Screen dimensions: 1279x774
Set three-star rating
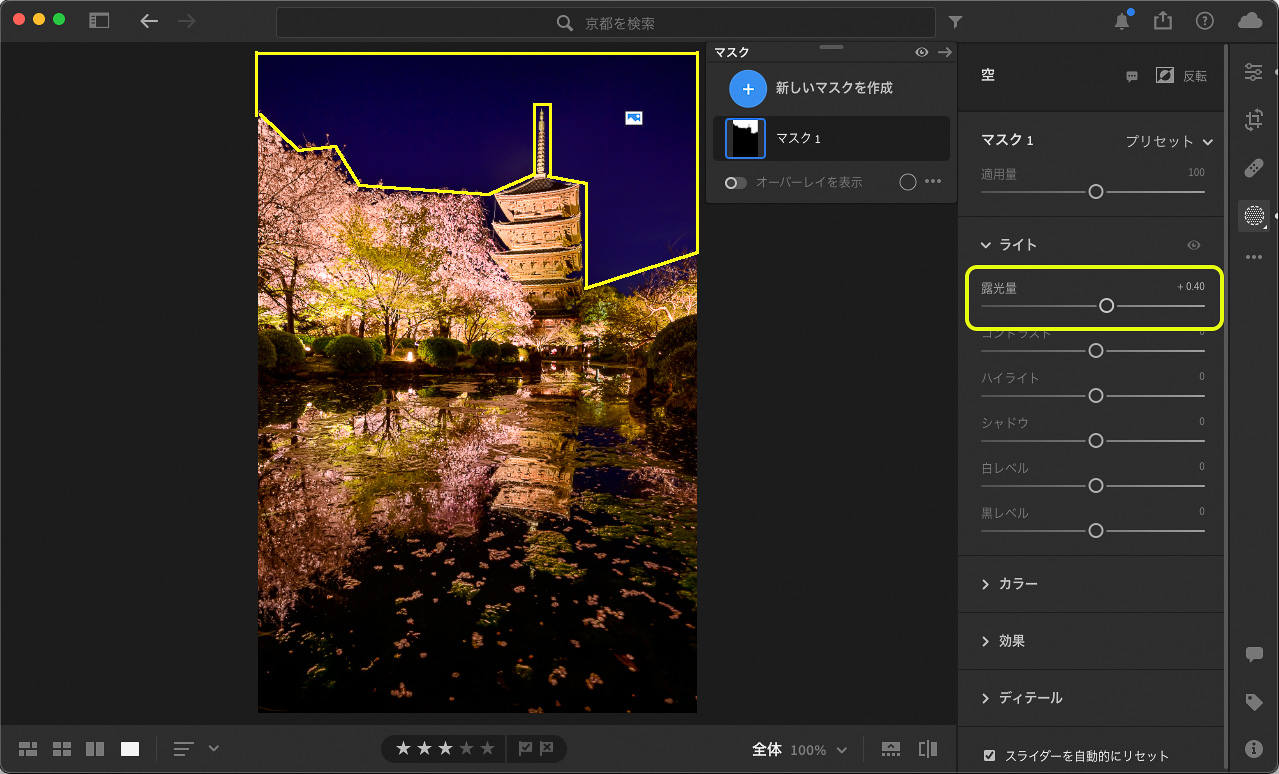(x=446, y=749)
